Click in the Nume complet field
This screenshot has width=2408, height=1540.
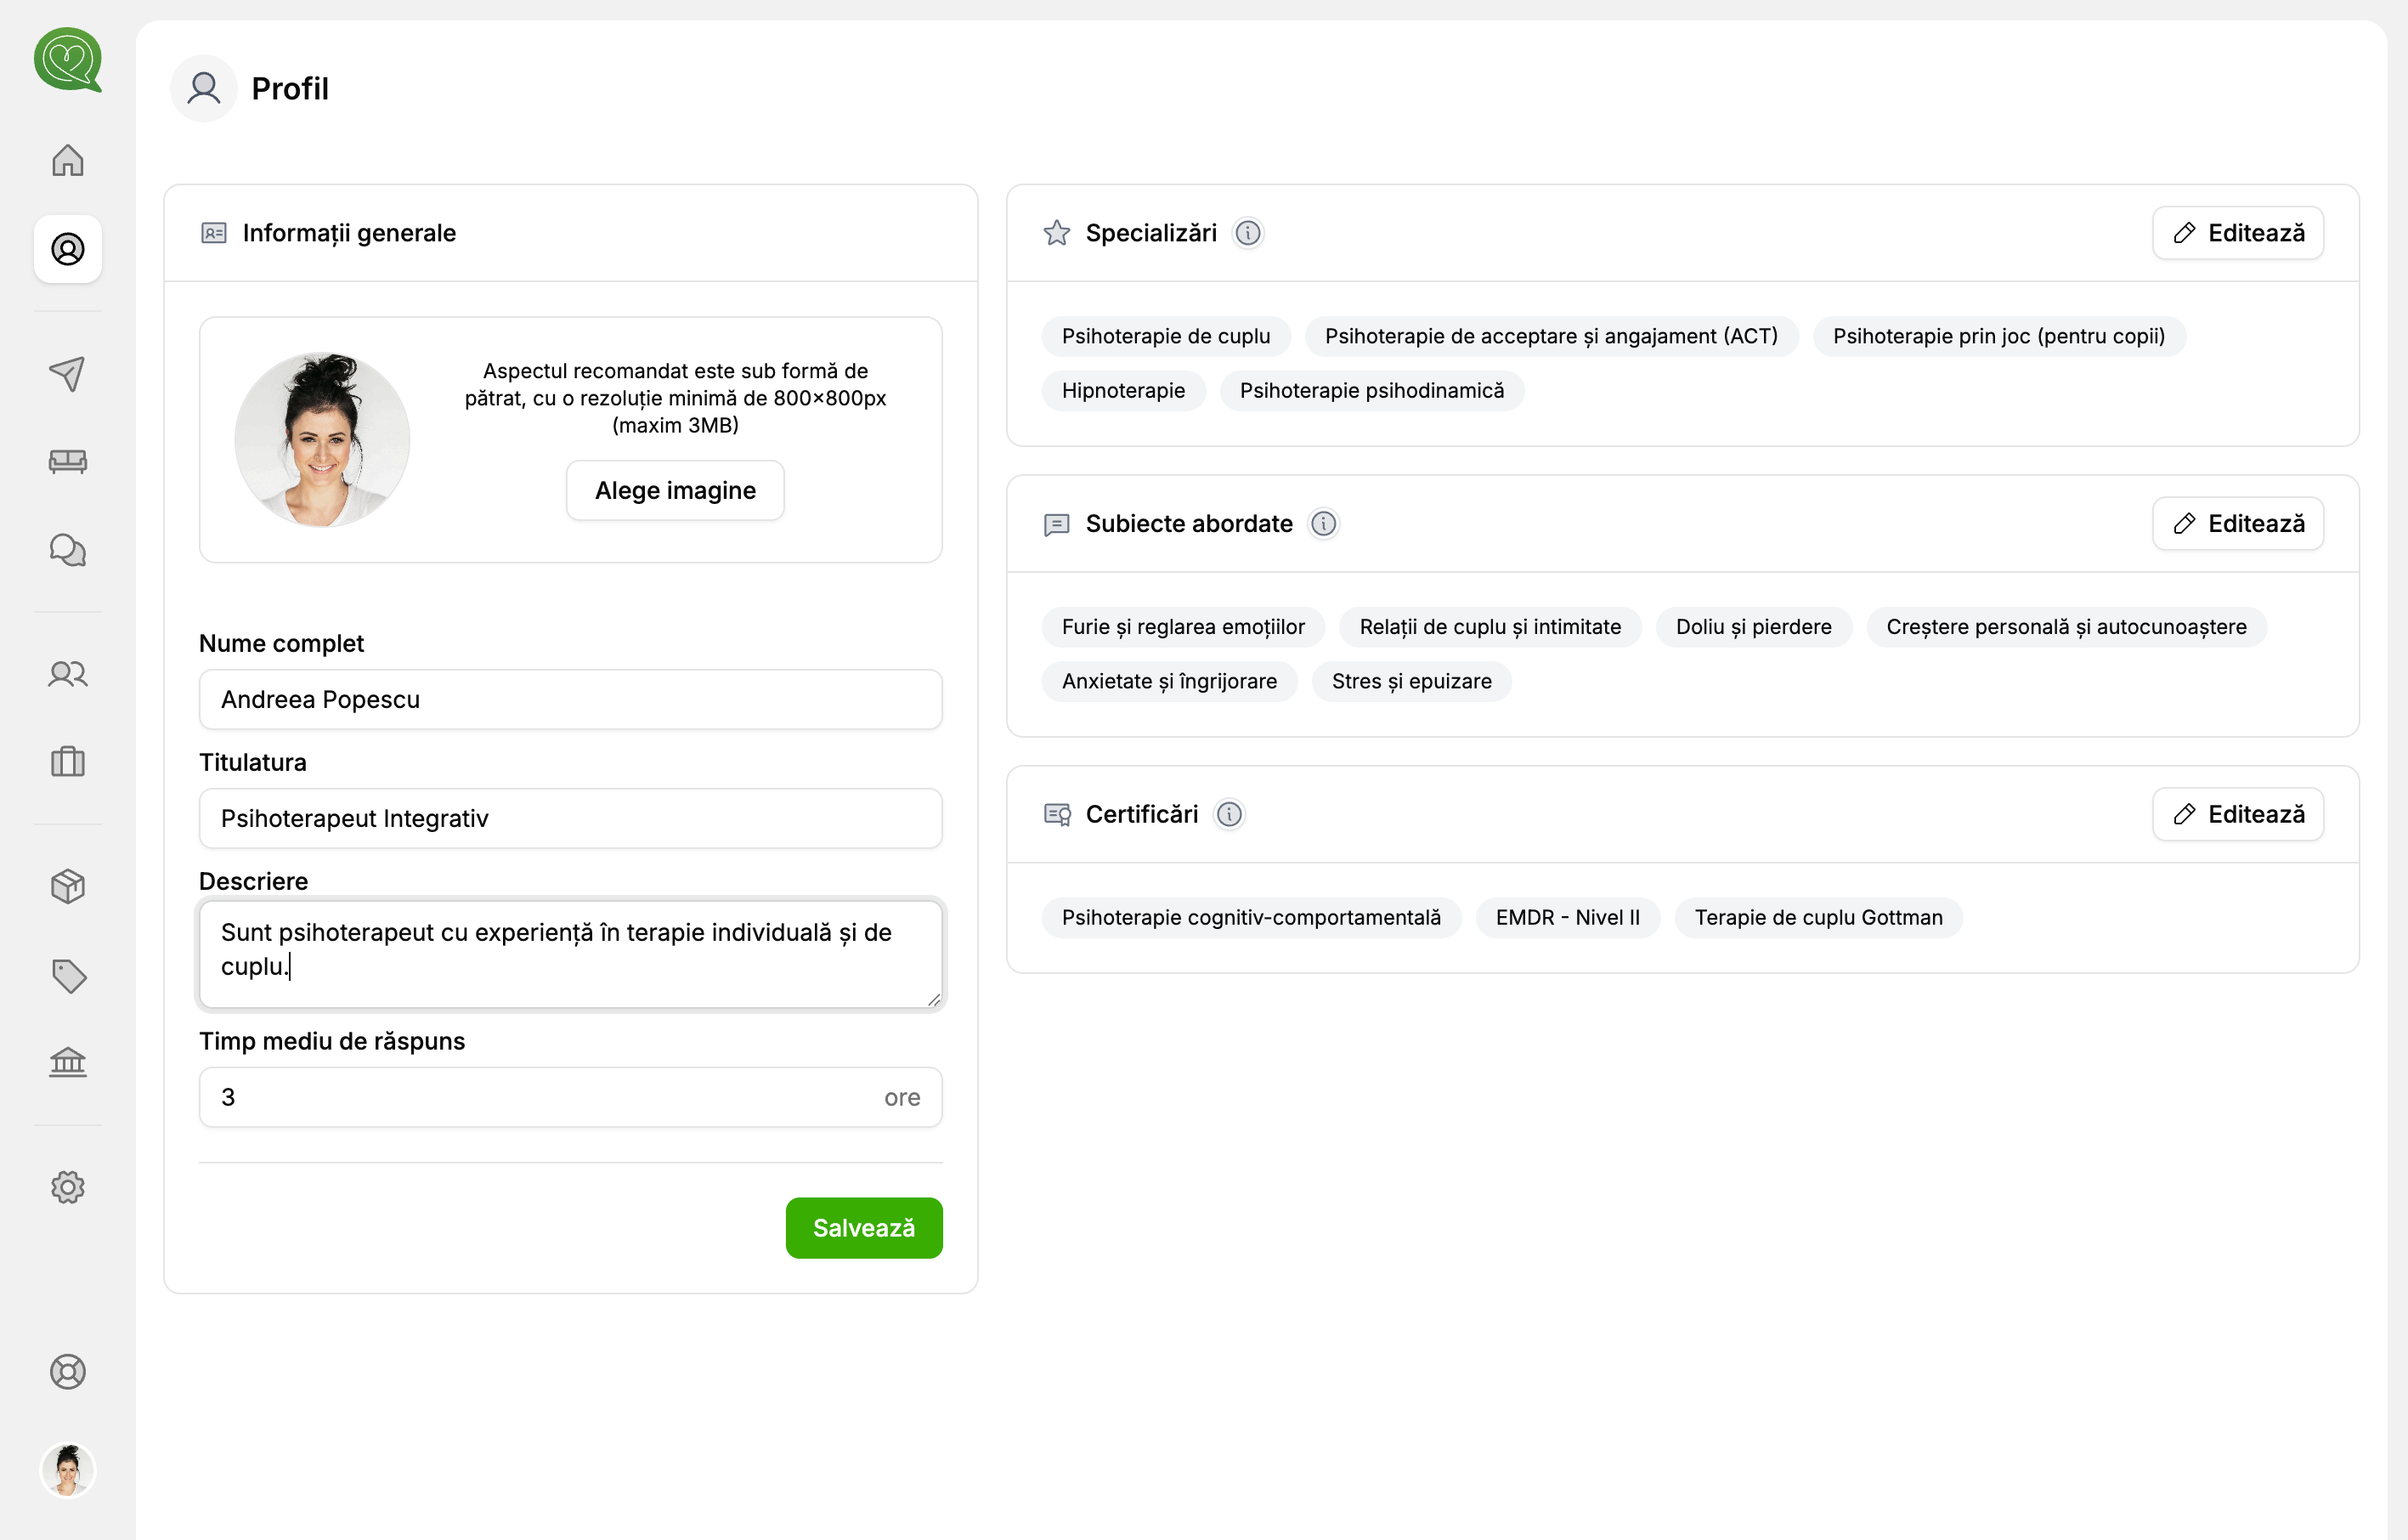[x=570, y=699]
